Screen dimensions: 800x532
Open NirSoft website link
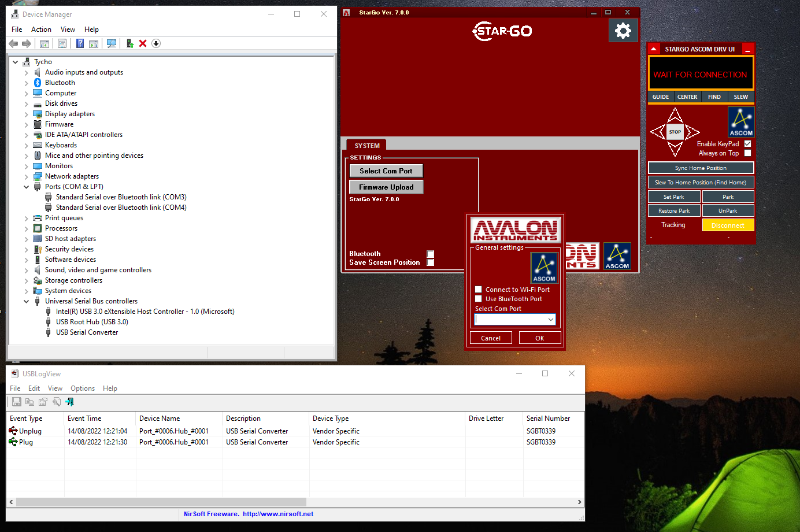coord(278,514)
